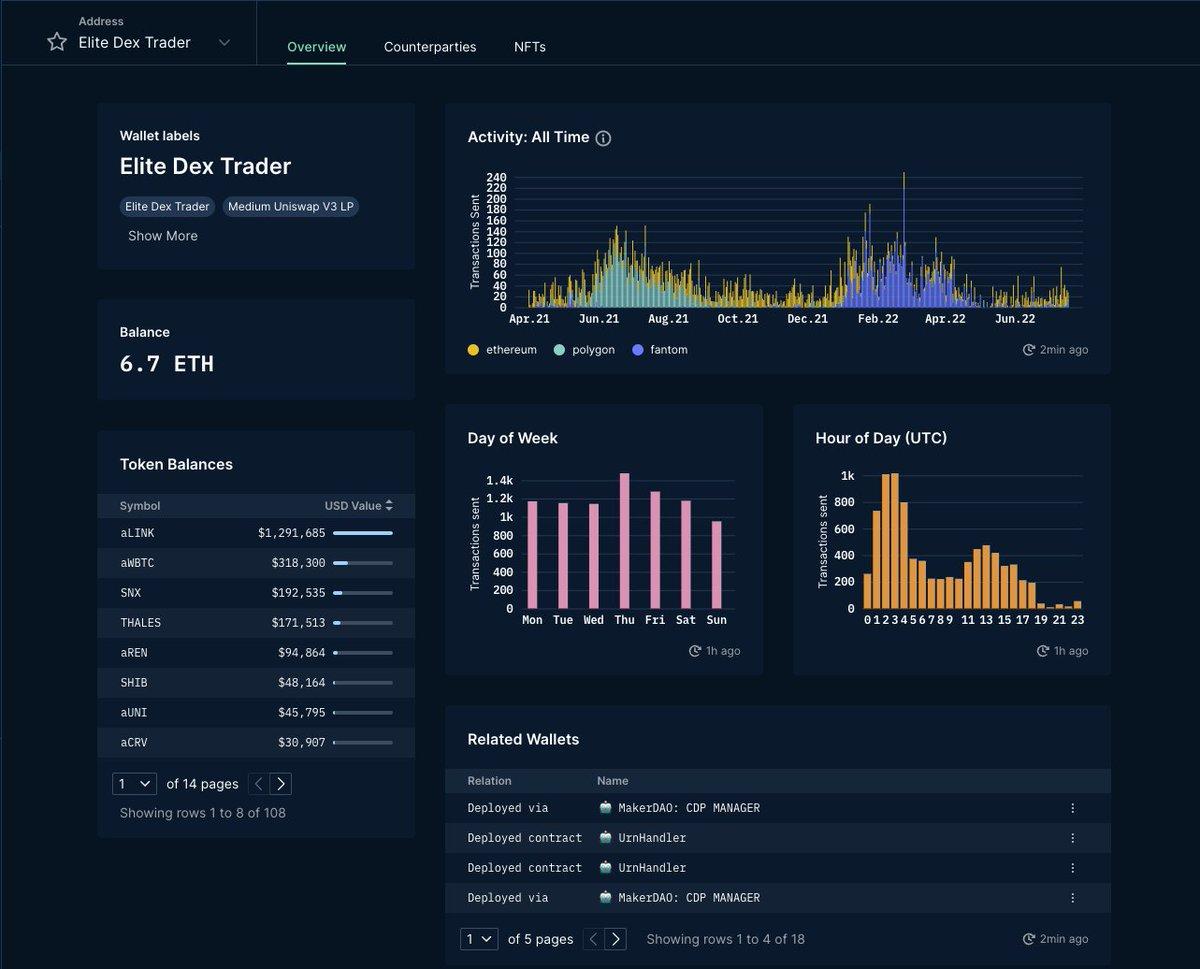Toggle the fantom series in legend
Viewport: 1200px width, 969px height.
pyautogui.click(x=640, y=350)
